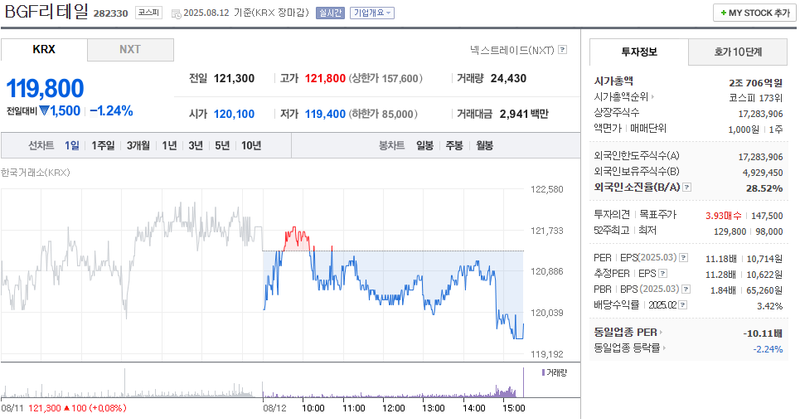Click the 시가총액 value 2조 706억원
Viewport: 800px width, 419px height.
click(756, 83)
